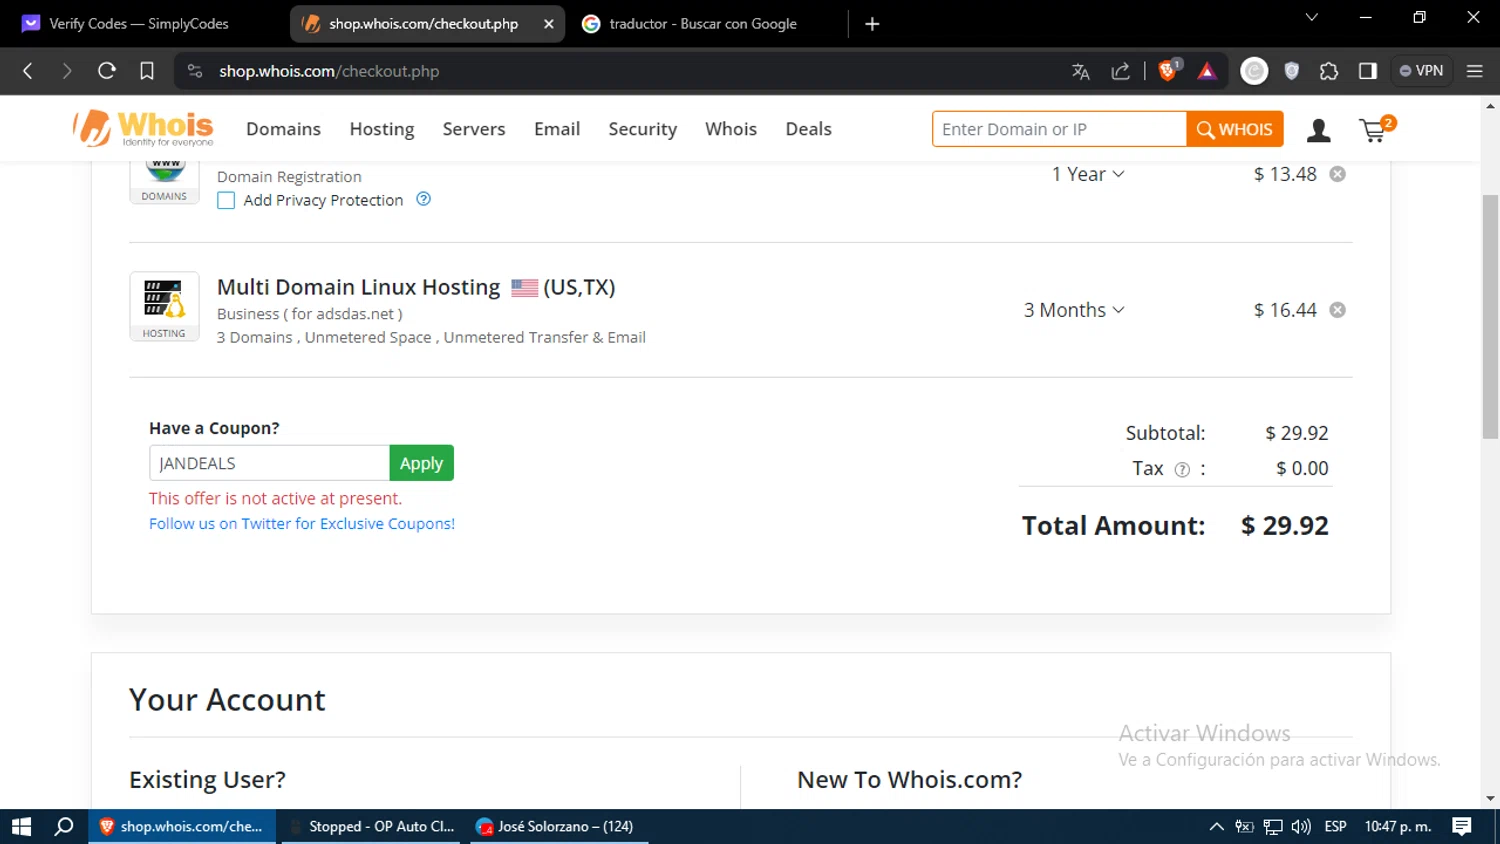
Task: Check the Add Privacy Protection checkbox
Action: coord(226,200)
